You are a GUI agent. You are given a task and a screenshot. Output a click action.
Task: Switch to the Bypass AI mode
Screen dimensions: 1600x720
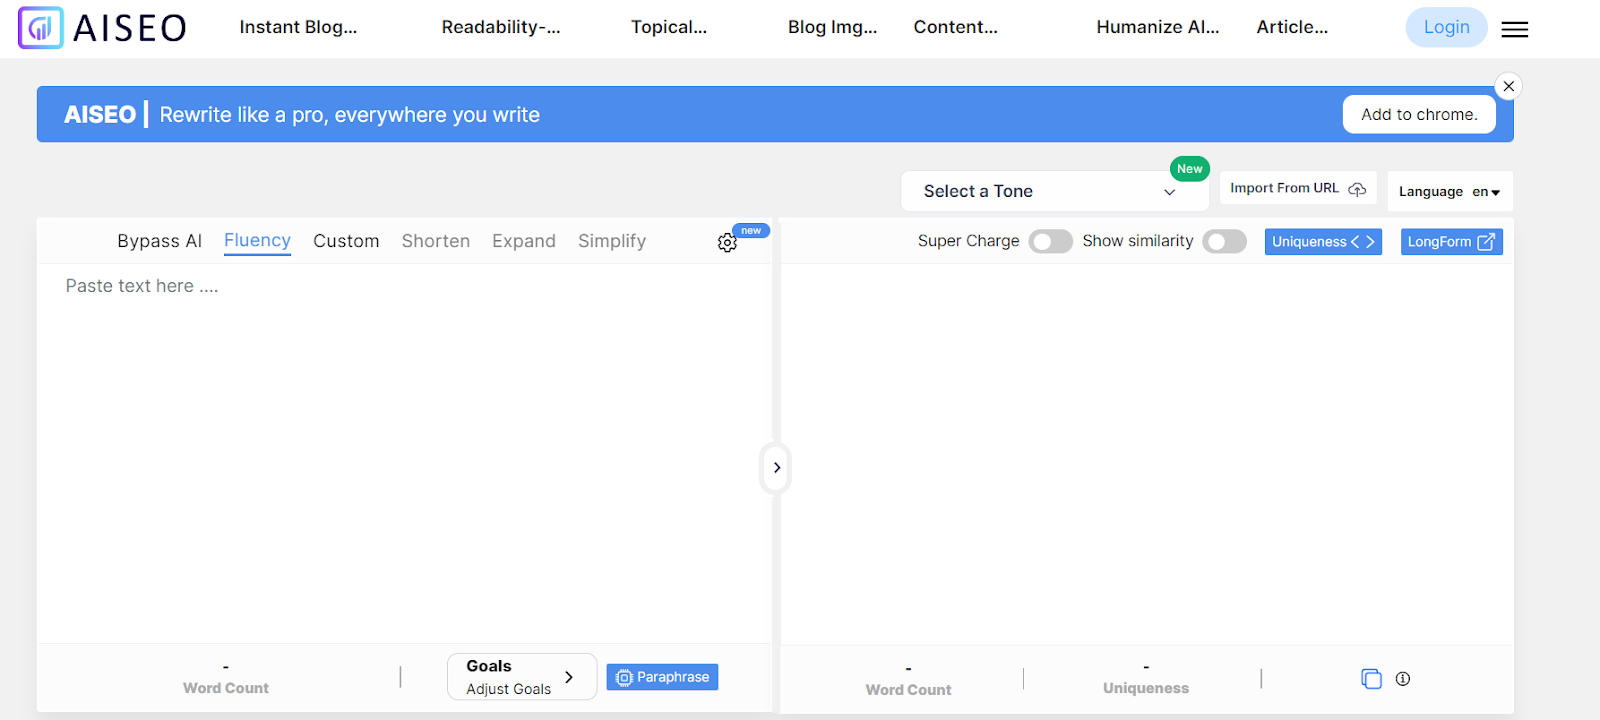159,241
